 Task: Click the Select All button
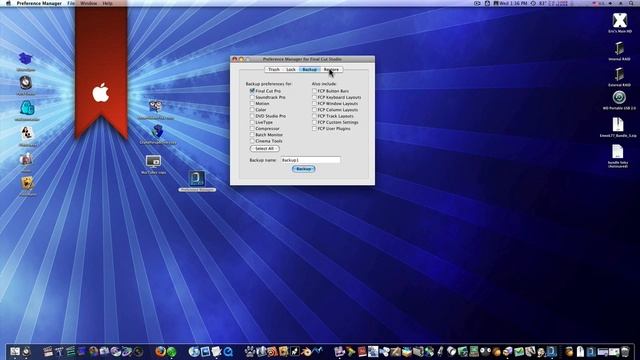pyautogui.click(x=264, y=149)
